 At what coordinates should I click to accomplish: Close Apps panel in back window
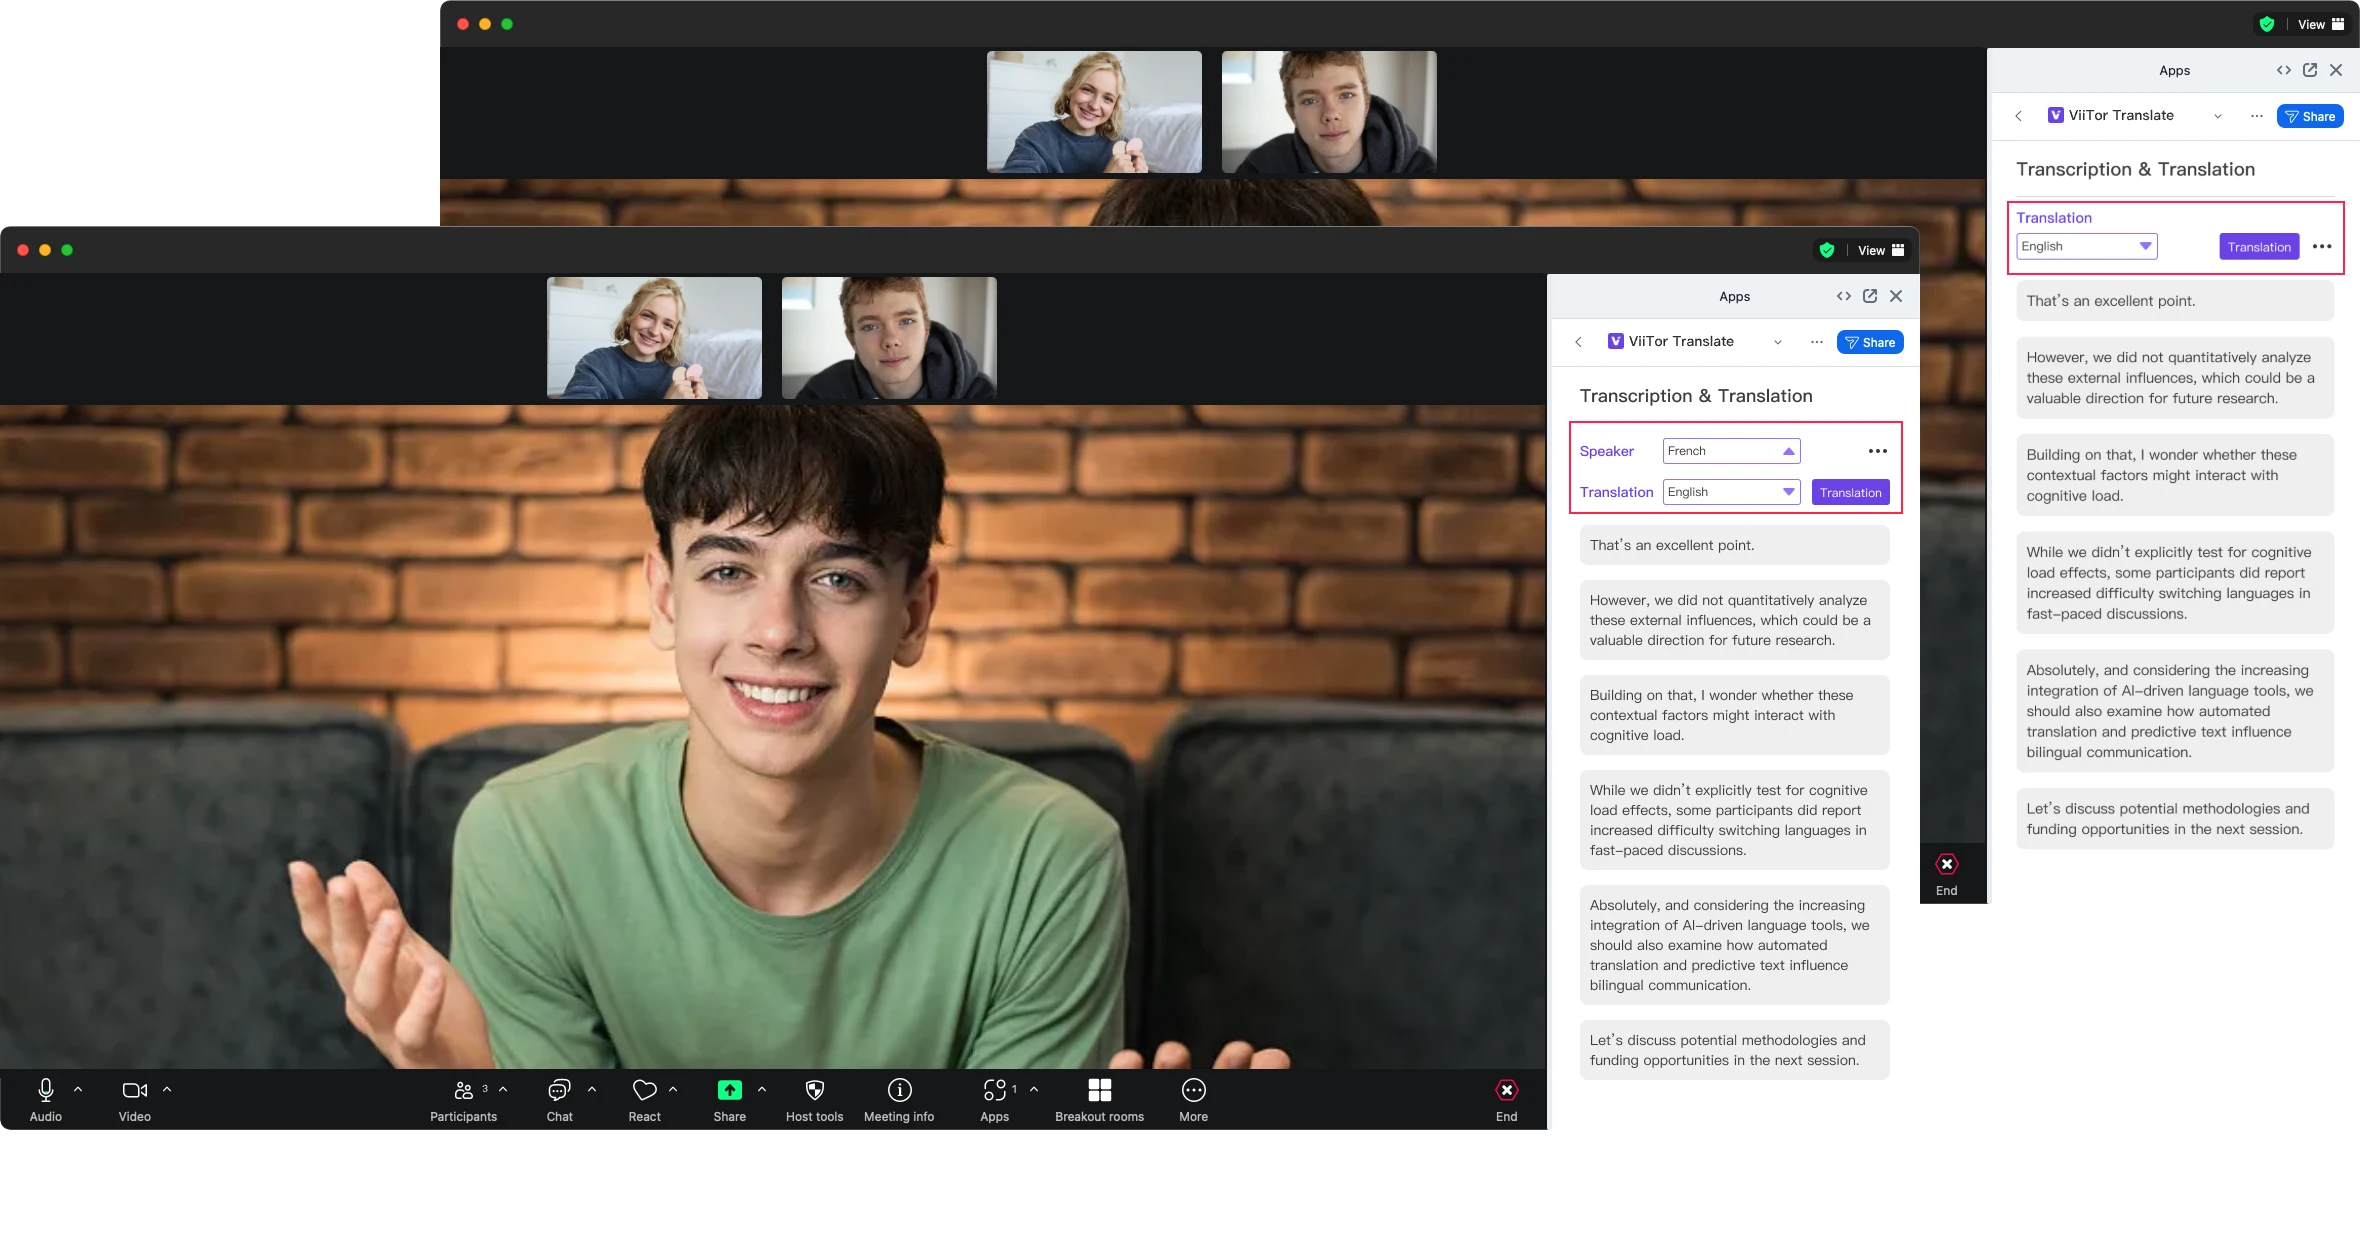2336,70
